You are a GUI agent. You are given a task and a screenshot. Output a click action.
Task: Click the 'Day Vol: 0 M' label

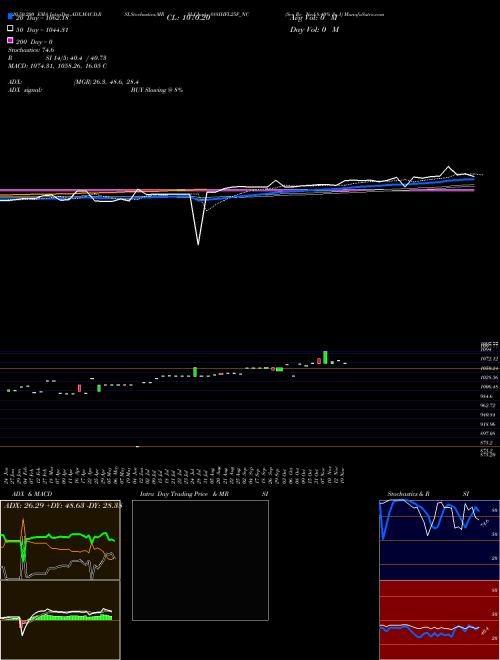pyautogui.click(x=314, y=29)
